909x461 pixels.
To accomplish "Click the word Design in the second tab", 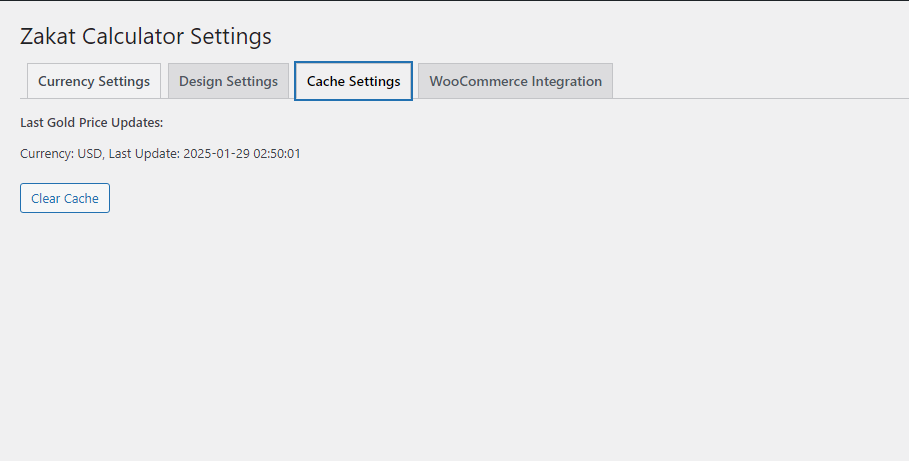I will click(200, 81).
